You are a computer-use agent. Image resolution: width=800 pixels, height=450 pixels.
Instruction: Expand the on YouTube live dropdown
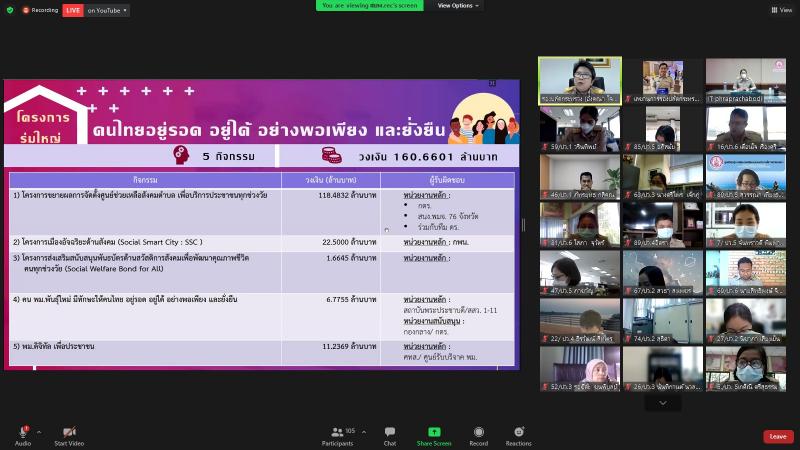pyautogui.click(x=107, y=10)
